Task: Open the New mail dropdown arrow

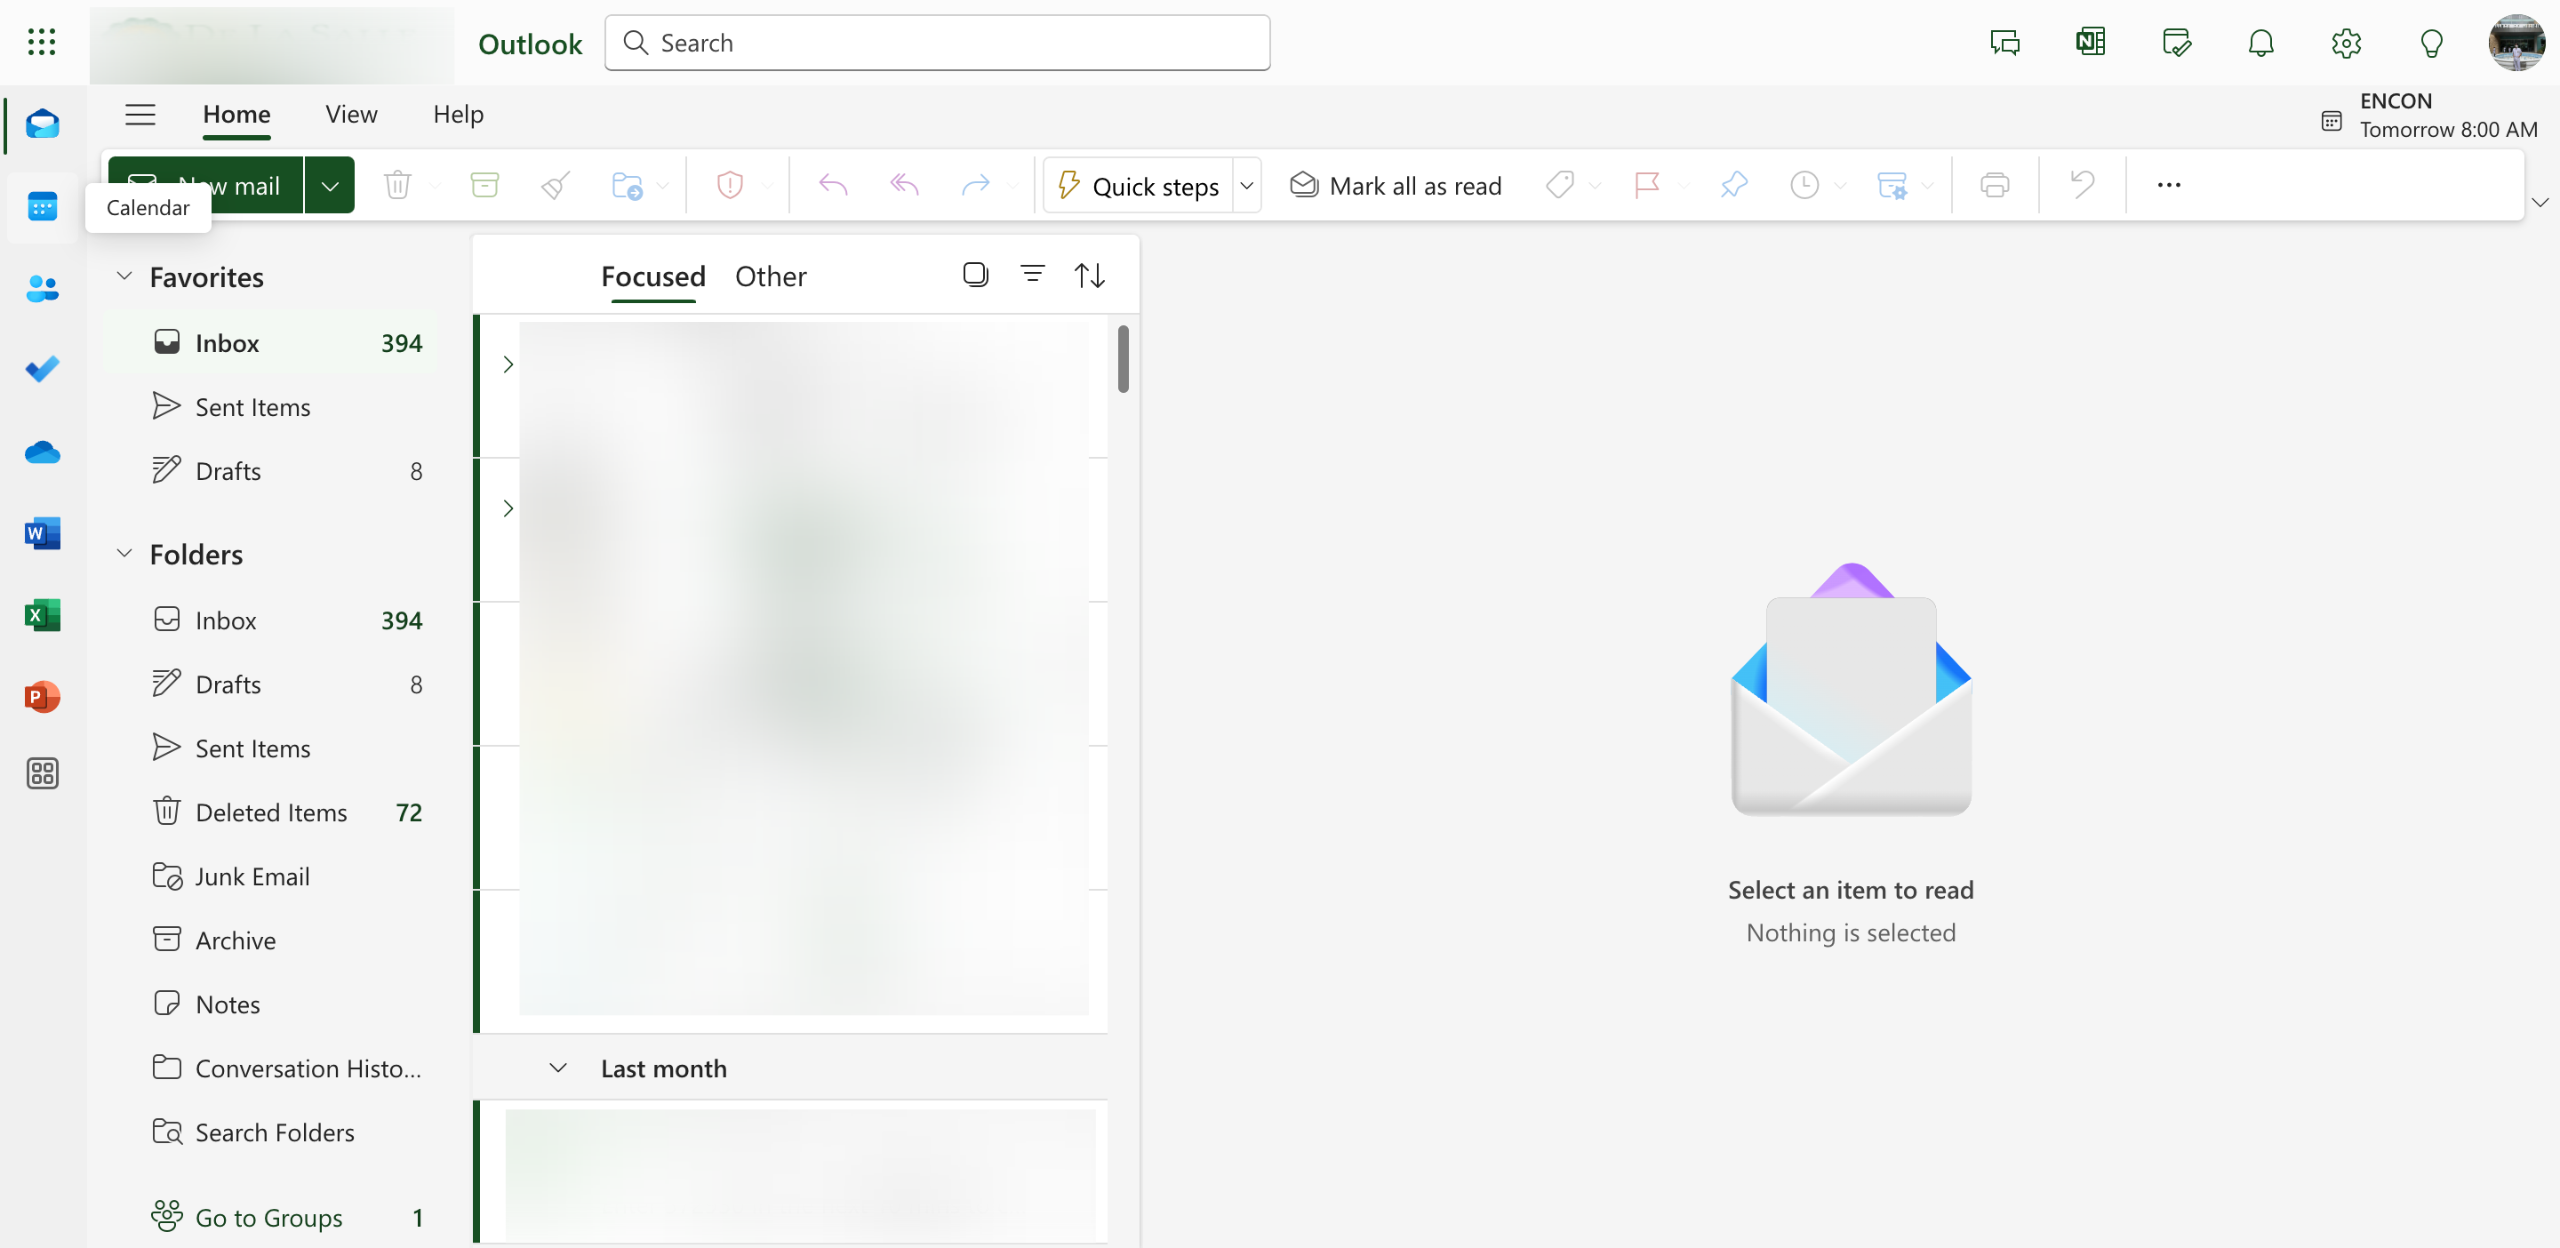Action: pos(329,185)
